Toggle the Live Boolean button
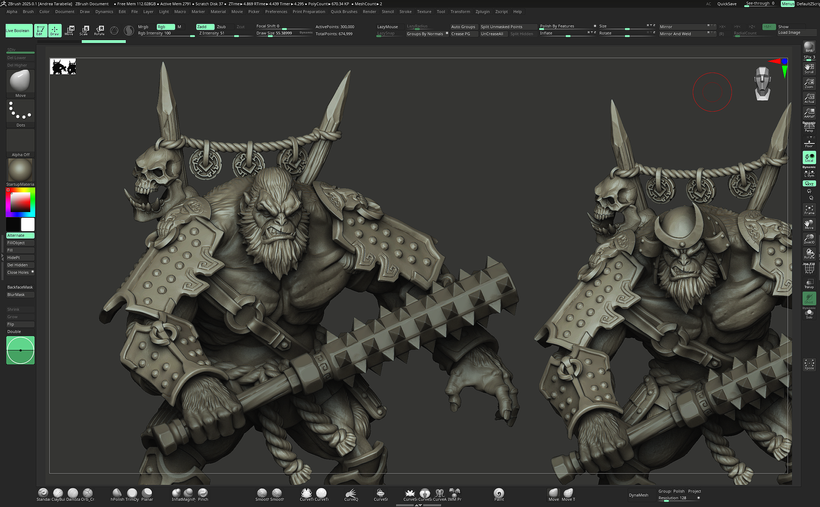 [x=17, y=31]
